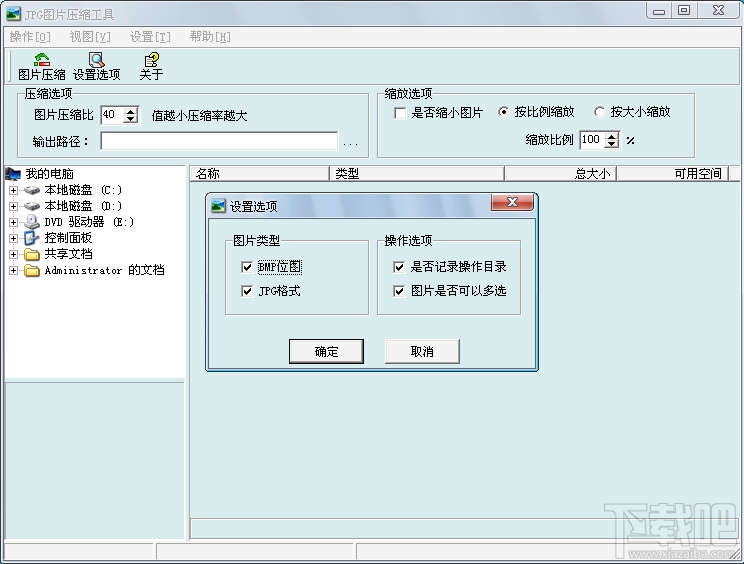
Task: Select DVD 驱动器 (E:) label in tree
Action: [90, 222]
